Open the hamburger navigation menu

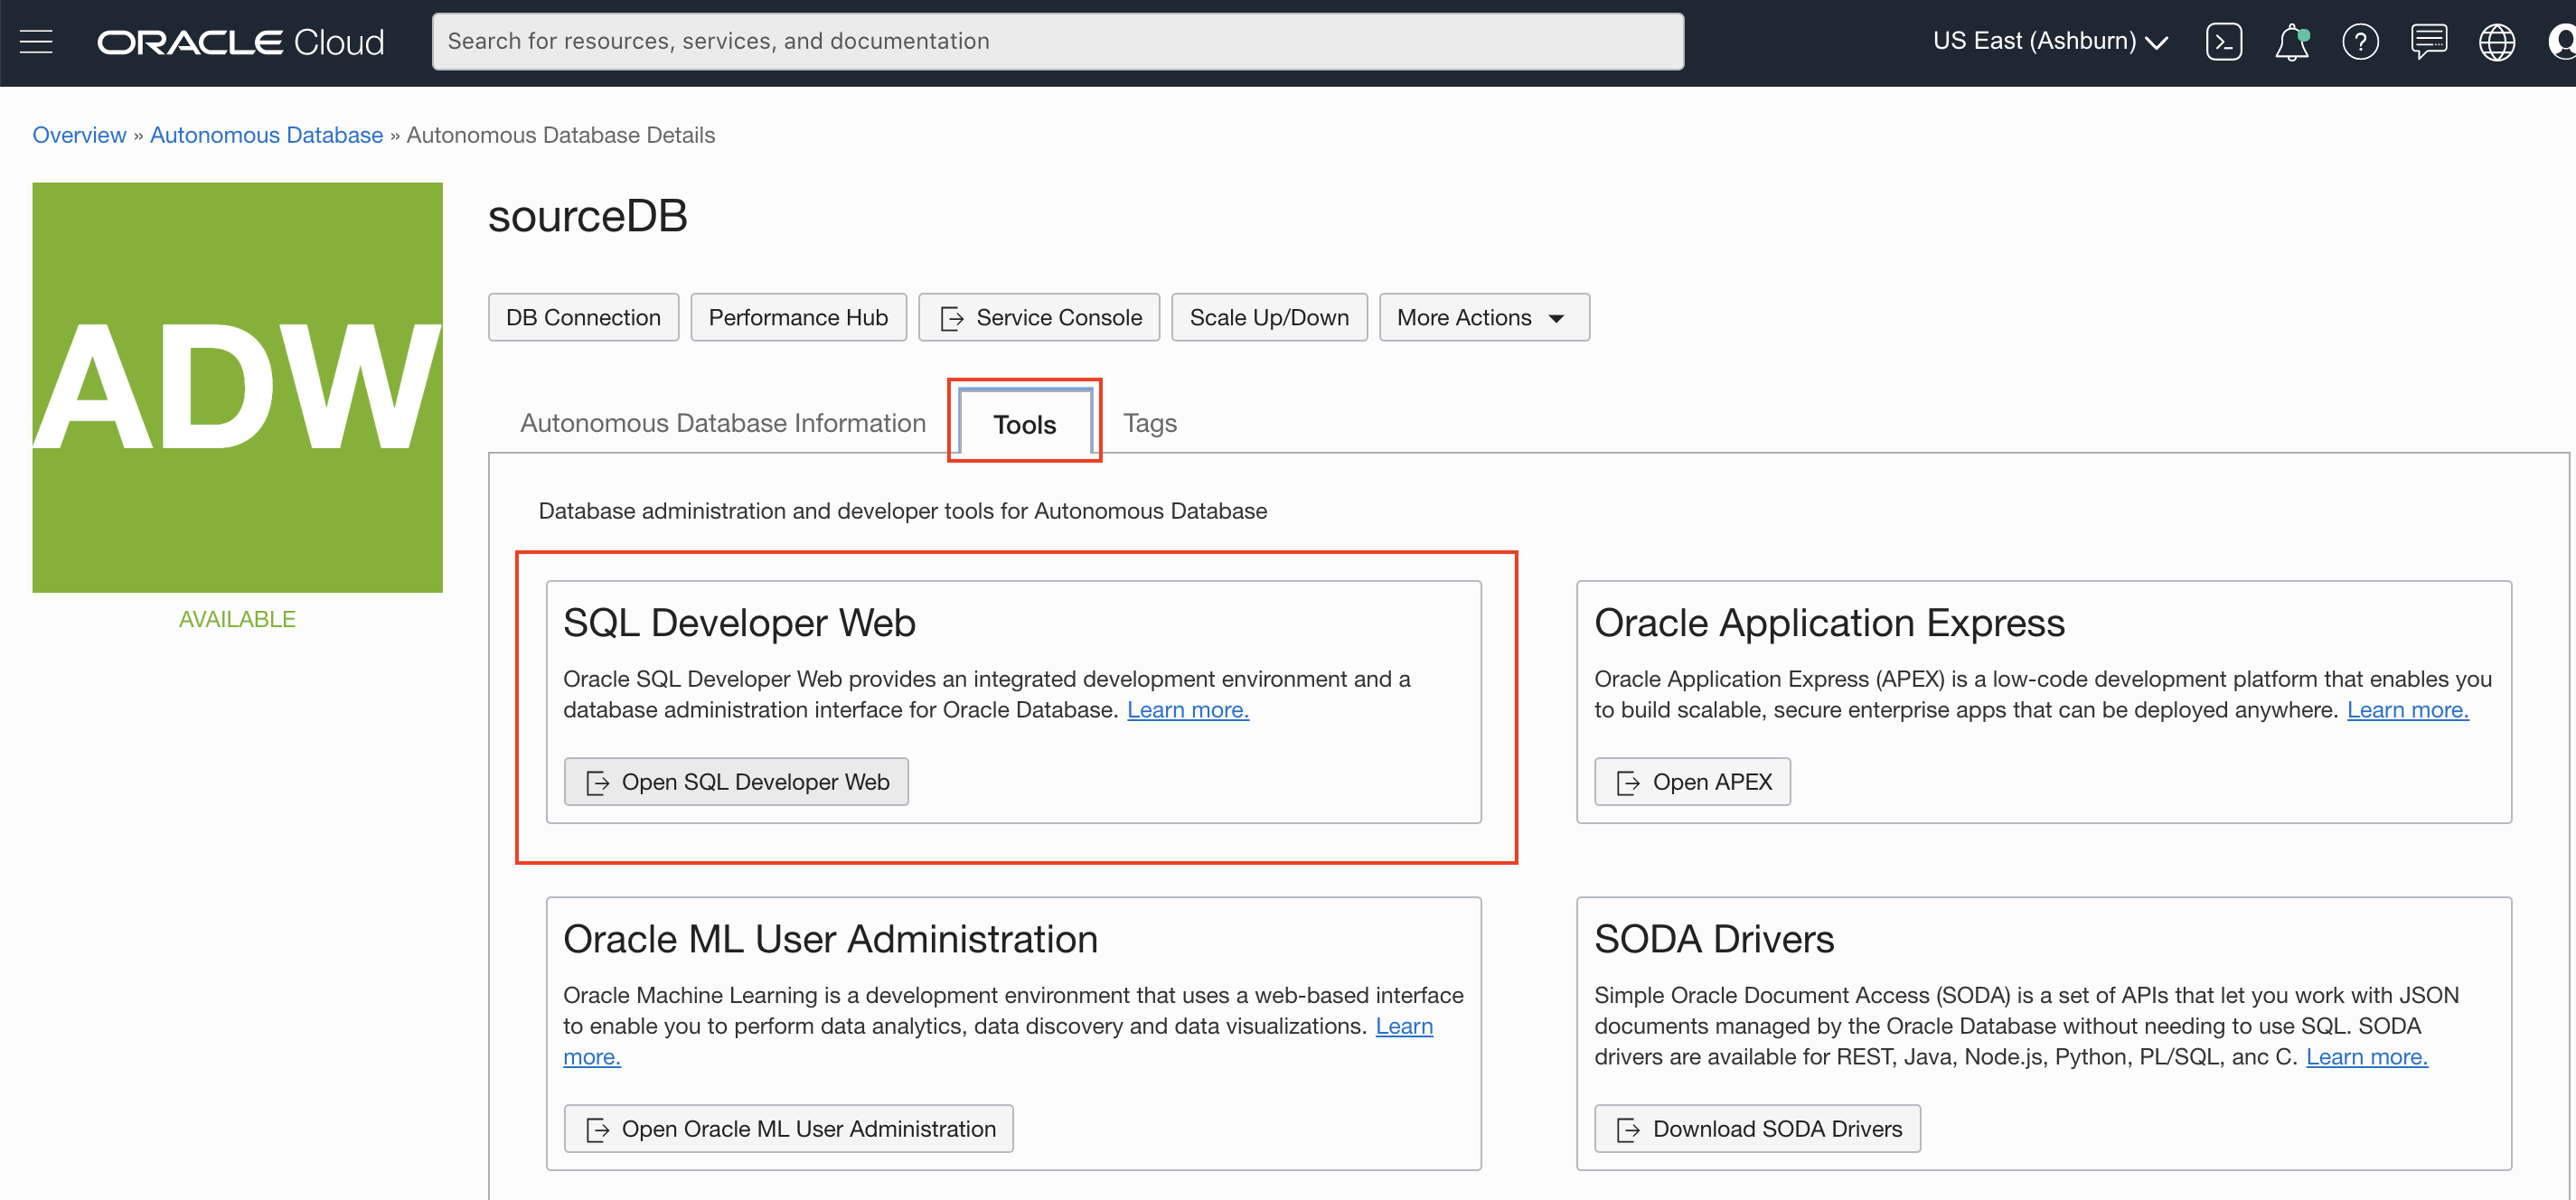point(36,41)
